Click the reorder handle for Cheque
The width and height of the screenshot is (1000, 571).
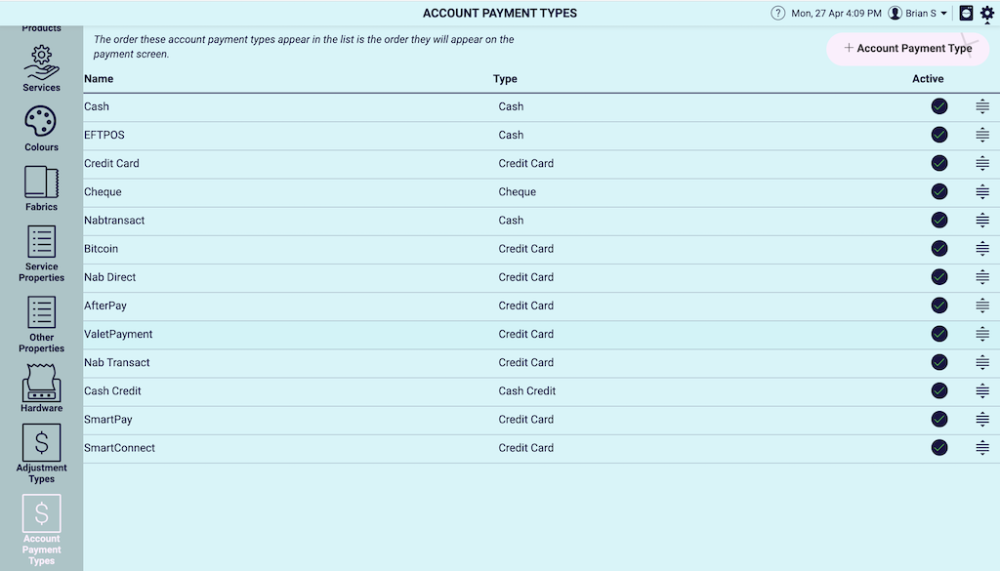[982, 192]
